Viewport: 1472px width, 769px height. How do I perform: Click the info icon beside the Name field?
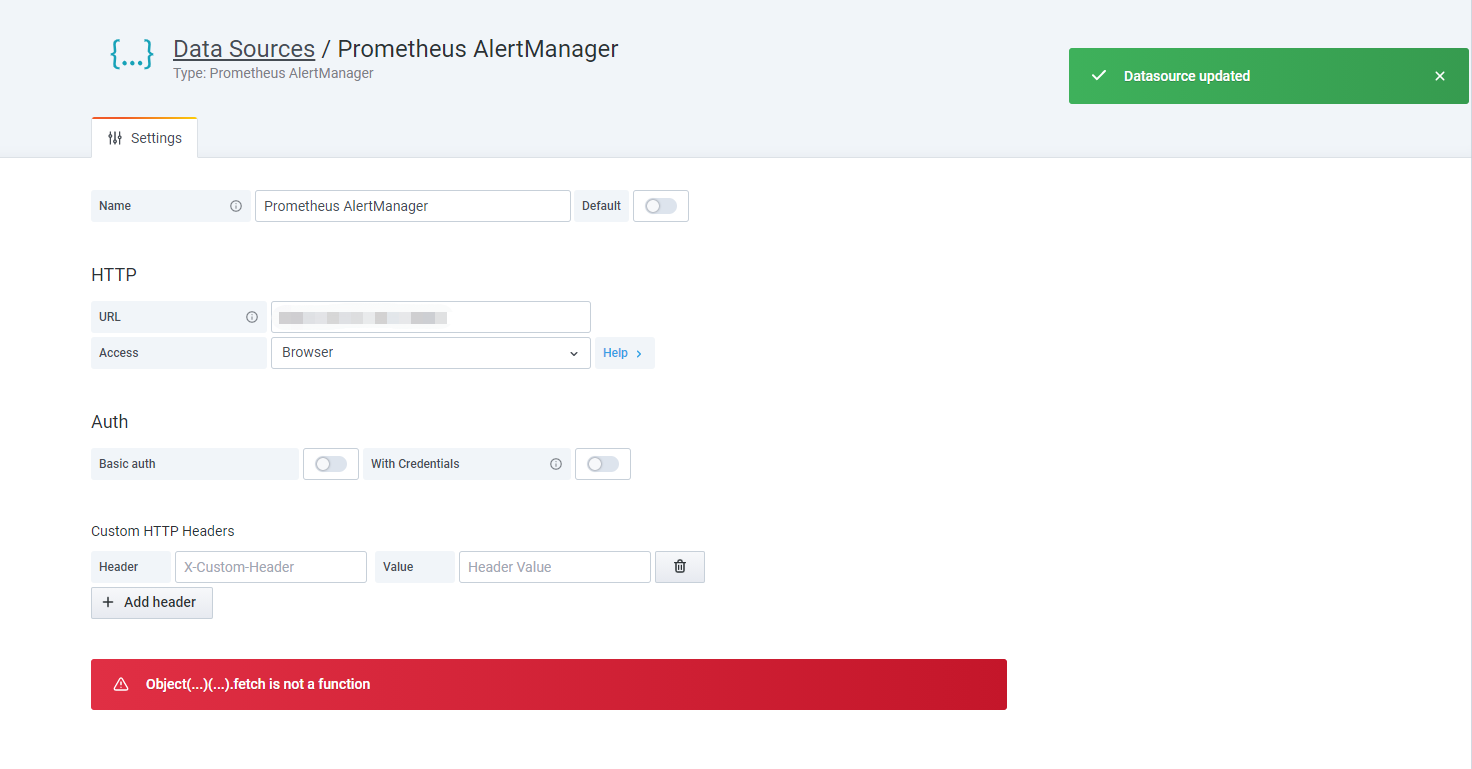(237, 206)
